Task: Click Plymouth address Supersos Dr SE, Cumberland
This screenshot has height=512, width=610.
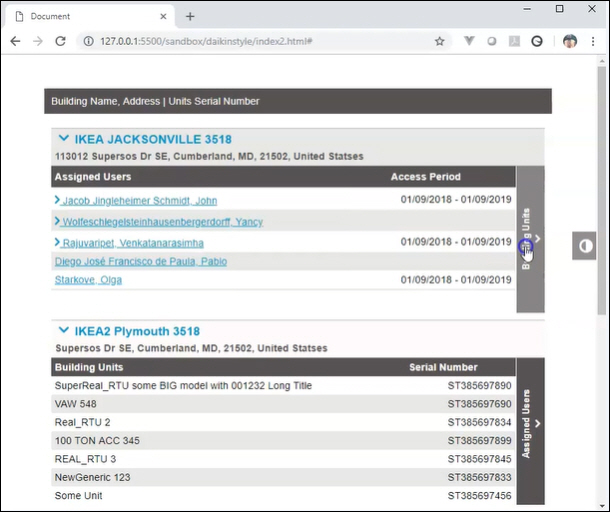Action: tap(191, 348)
